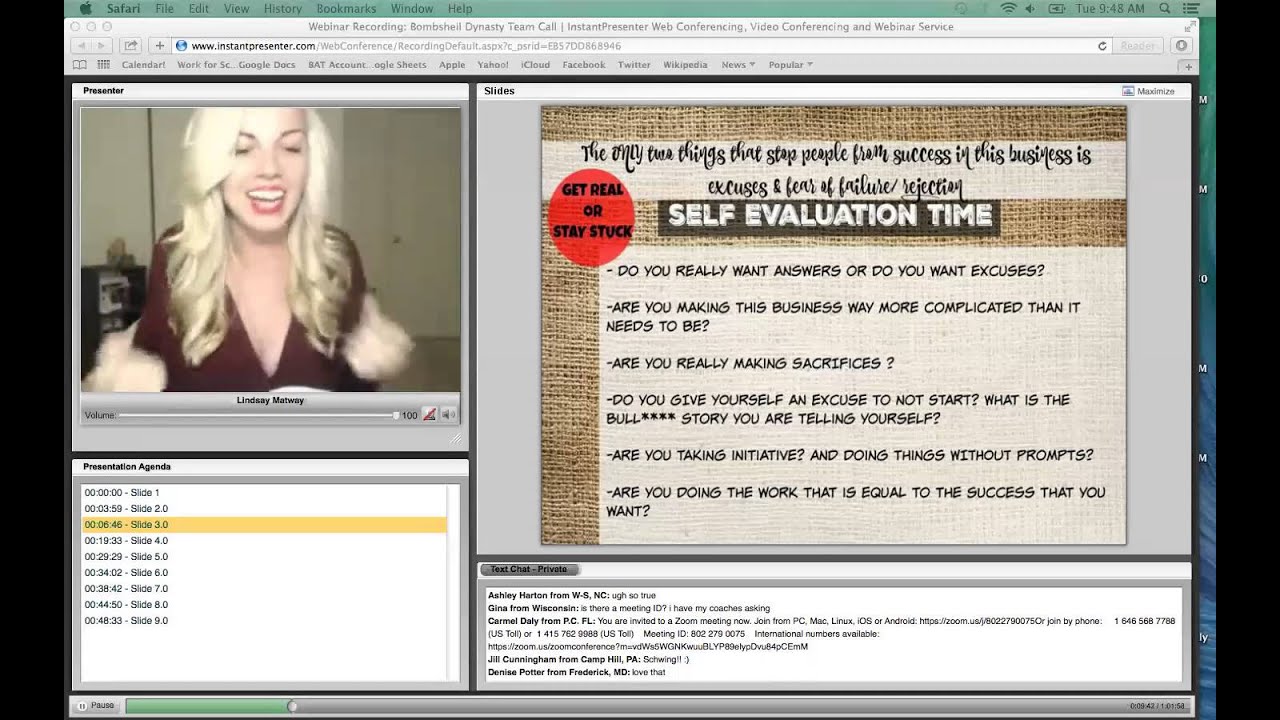Expand the News bookmarks folder
This screenshot has width=1280, height=720.
738,65
